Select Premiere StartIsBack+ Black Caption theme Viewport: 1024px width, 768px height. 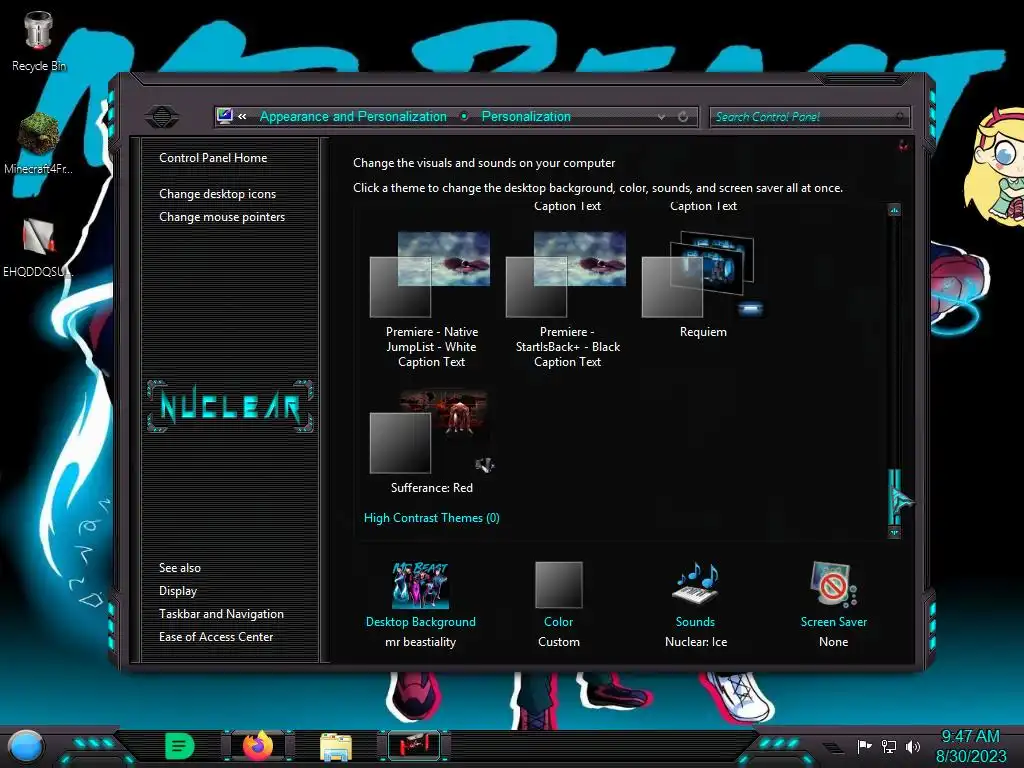(x=567, y=300)
